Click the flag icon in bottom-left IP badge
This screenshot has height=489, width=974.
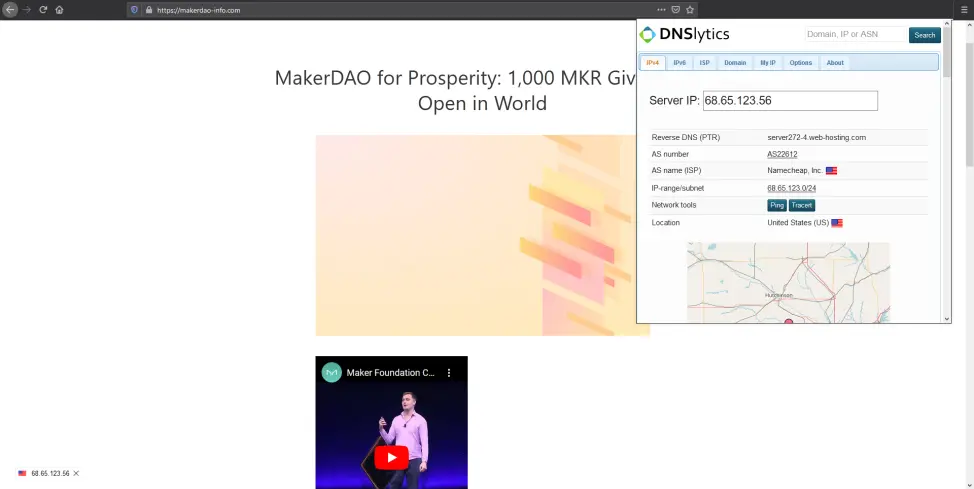point(22,473)
